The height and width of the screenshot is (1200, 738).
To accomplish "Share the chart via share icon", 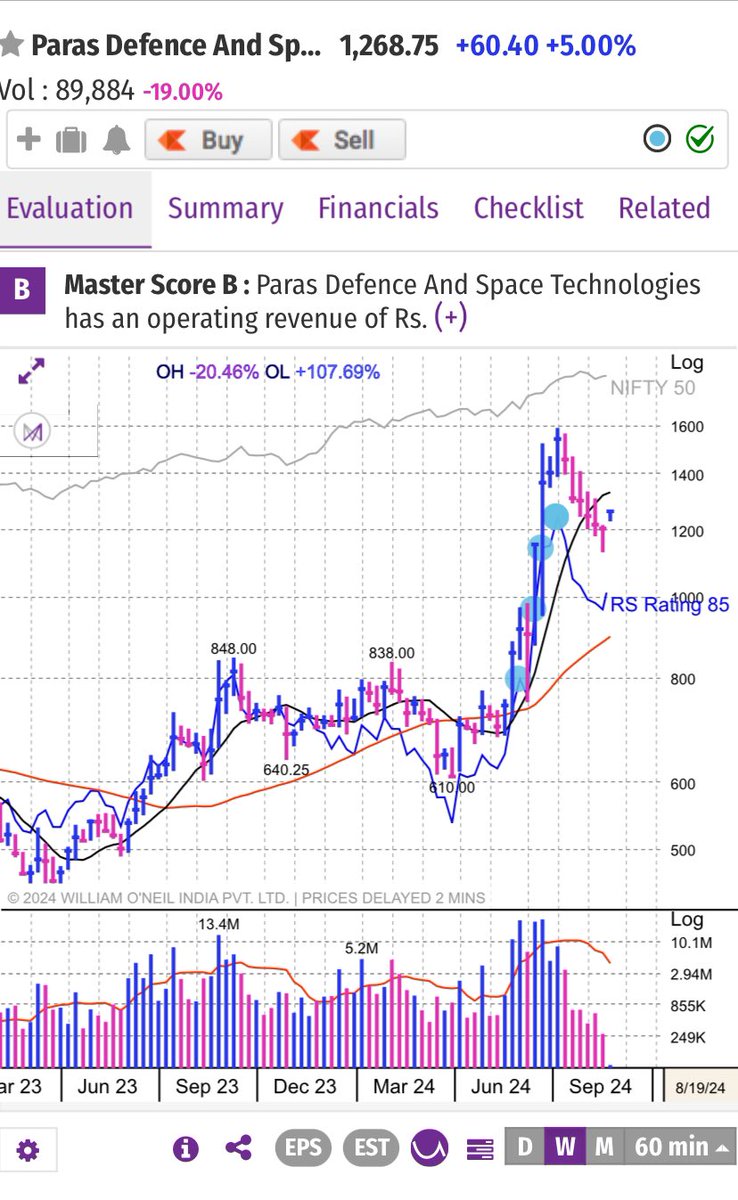I will coord(238,1148).
